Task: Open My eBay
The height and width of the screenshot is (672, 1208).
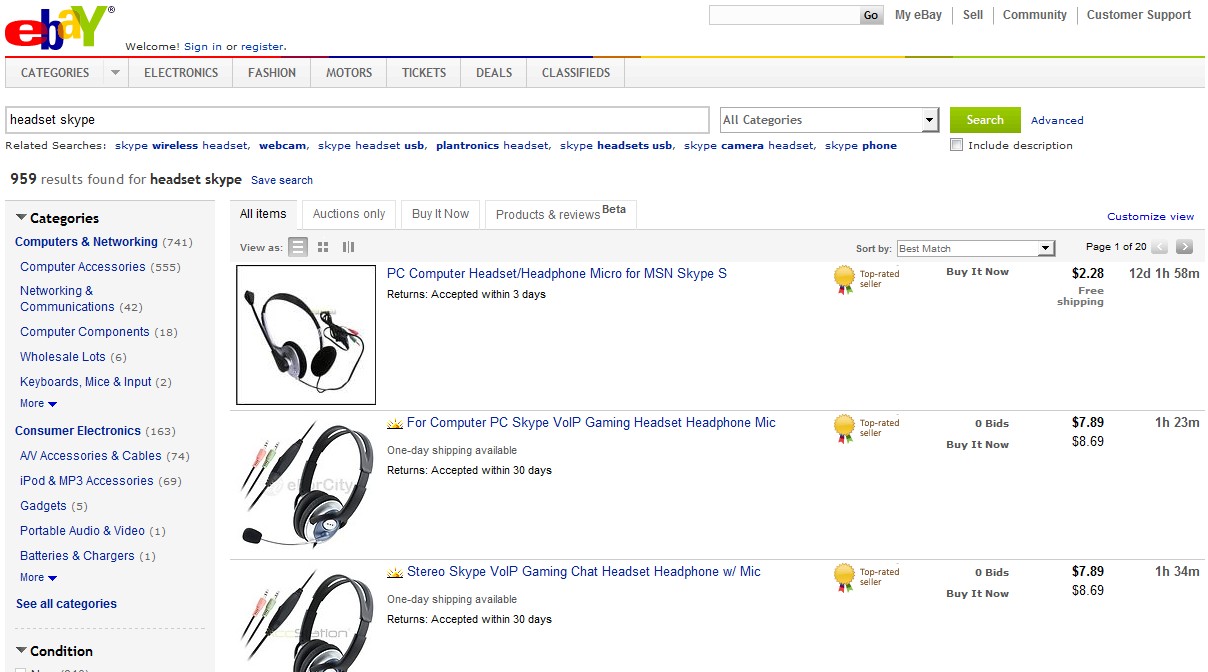Action: pos(918,15)
